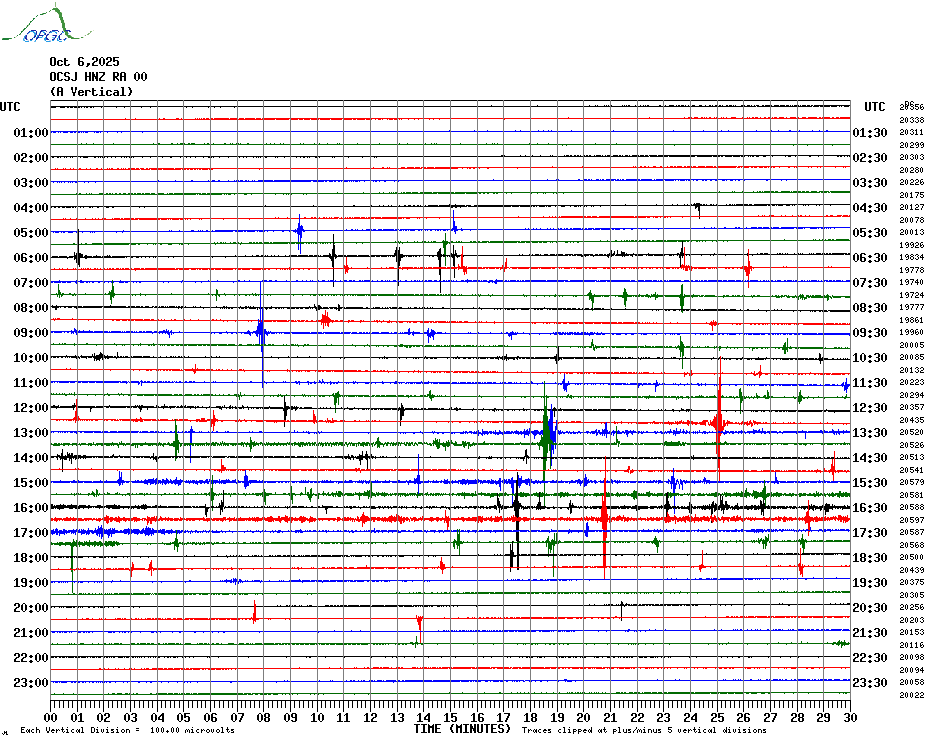Viewport: 930px width, 744px height.
Task: Click the 23:00 hour label on left axis
Action: click(31, 683)
